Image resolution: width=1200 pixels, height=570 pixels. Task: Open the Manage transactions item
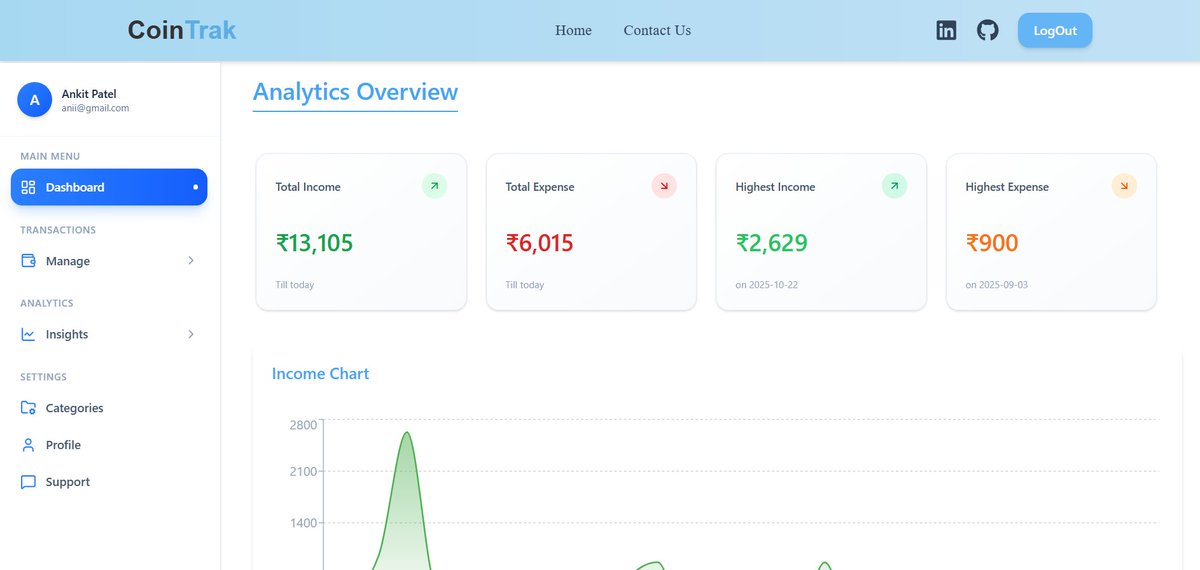point(109,261)
